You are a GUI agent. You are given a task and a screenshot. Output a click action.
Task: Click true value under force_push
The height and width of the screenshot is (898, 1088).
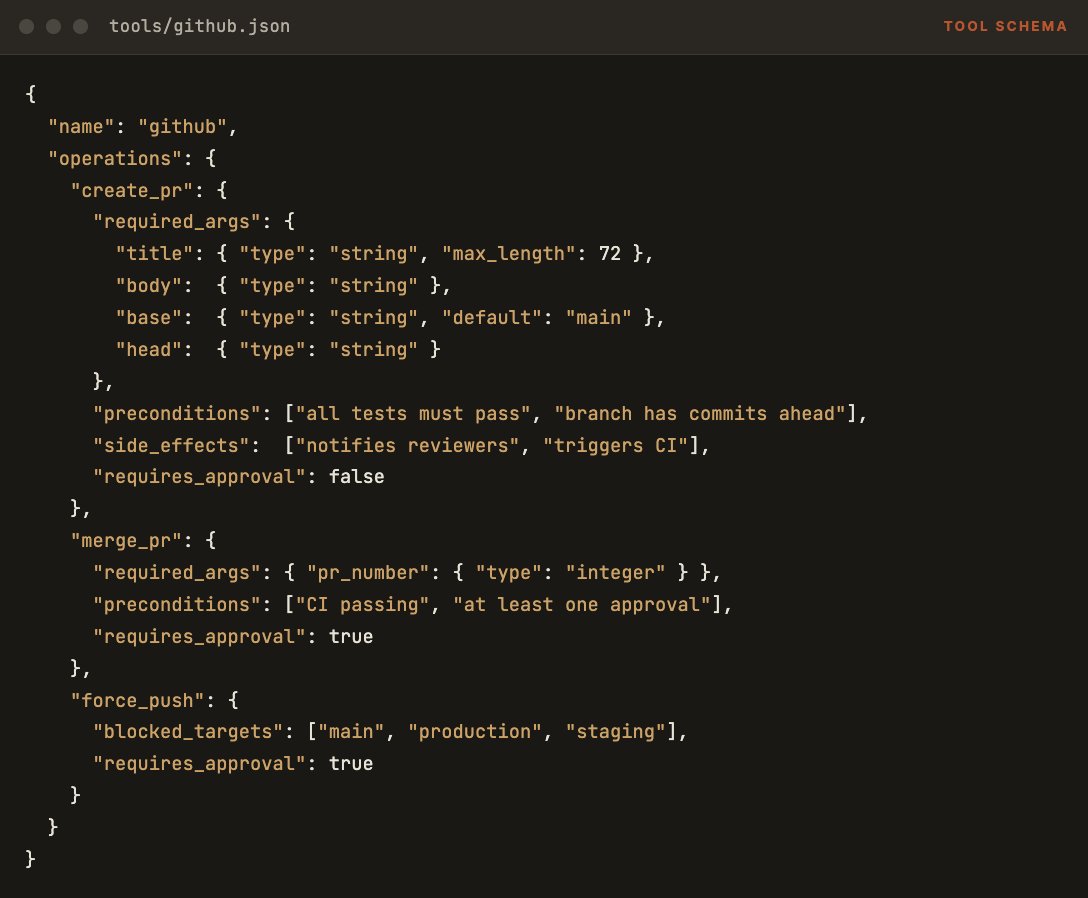click(x=351, y=763)
